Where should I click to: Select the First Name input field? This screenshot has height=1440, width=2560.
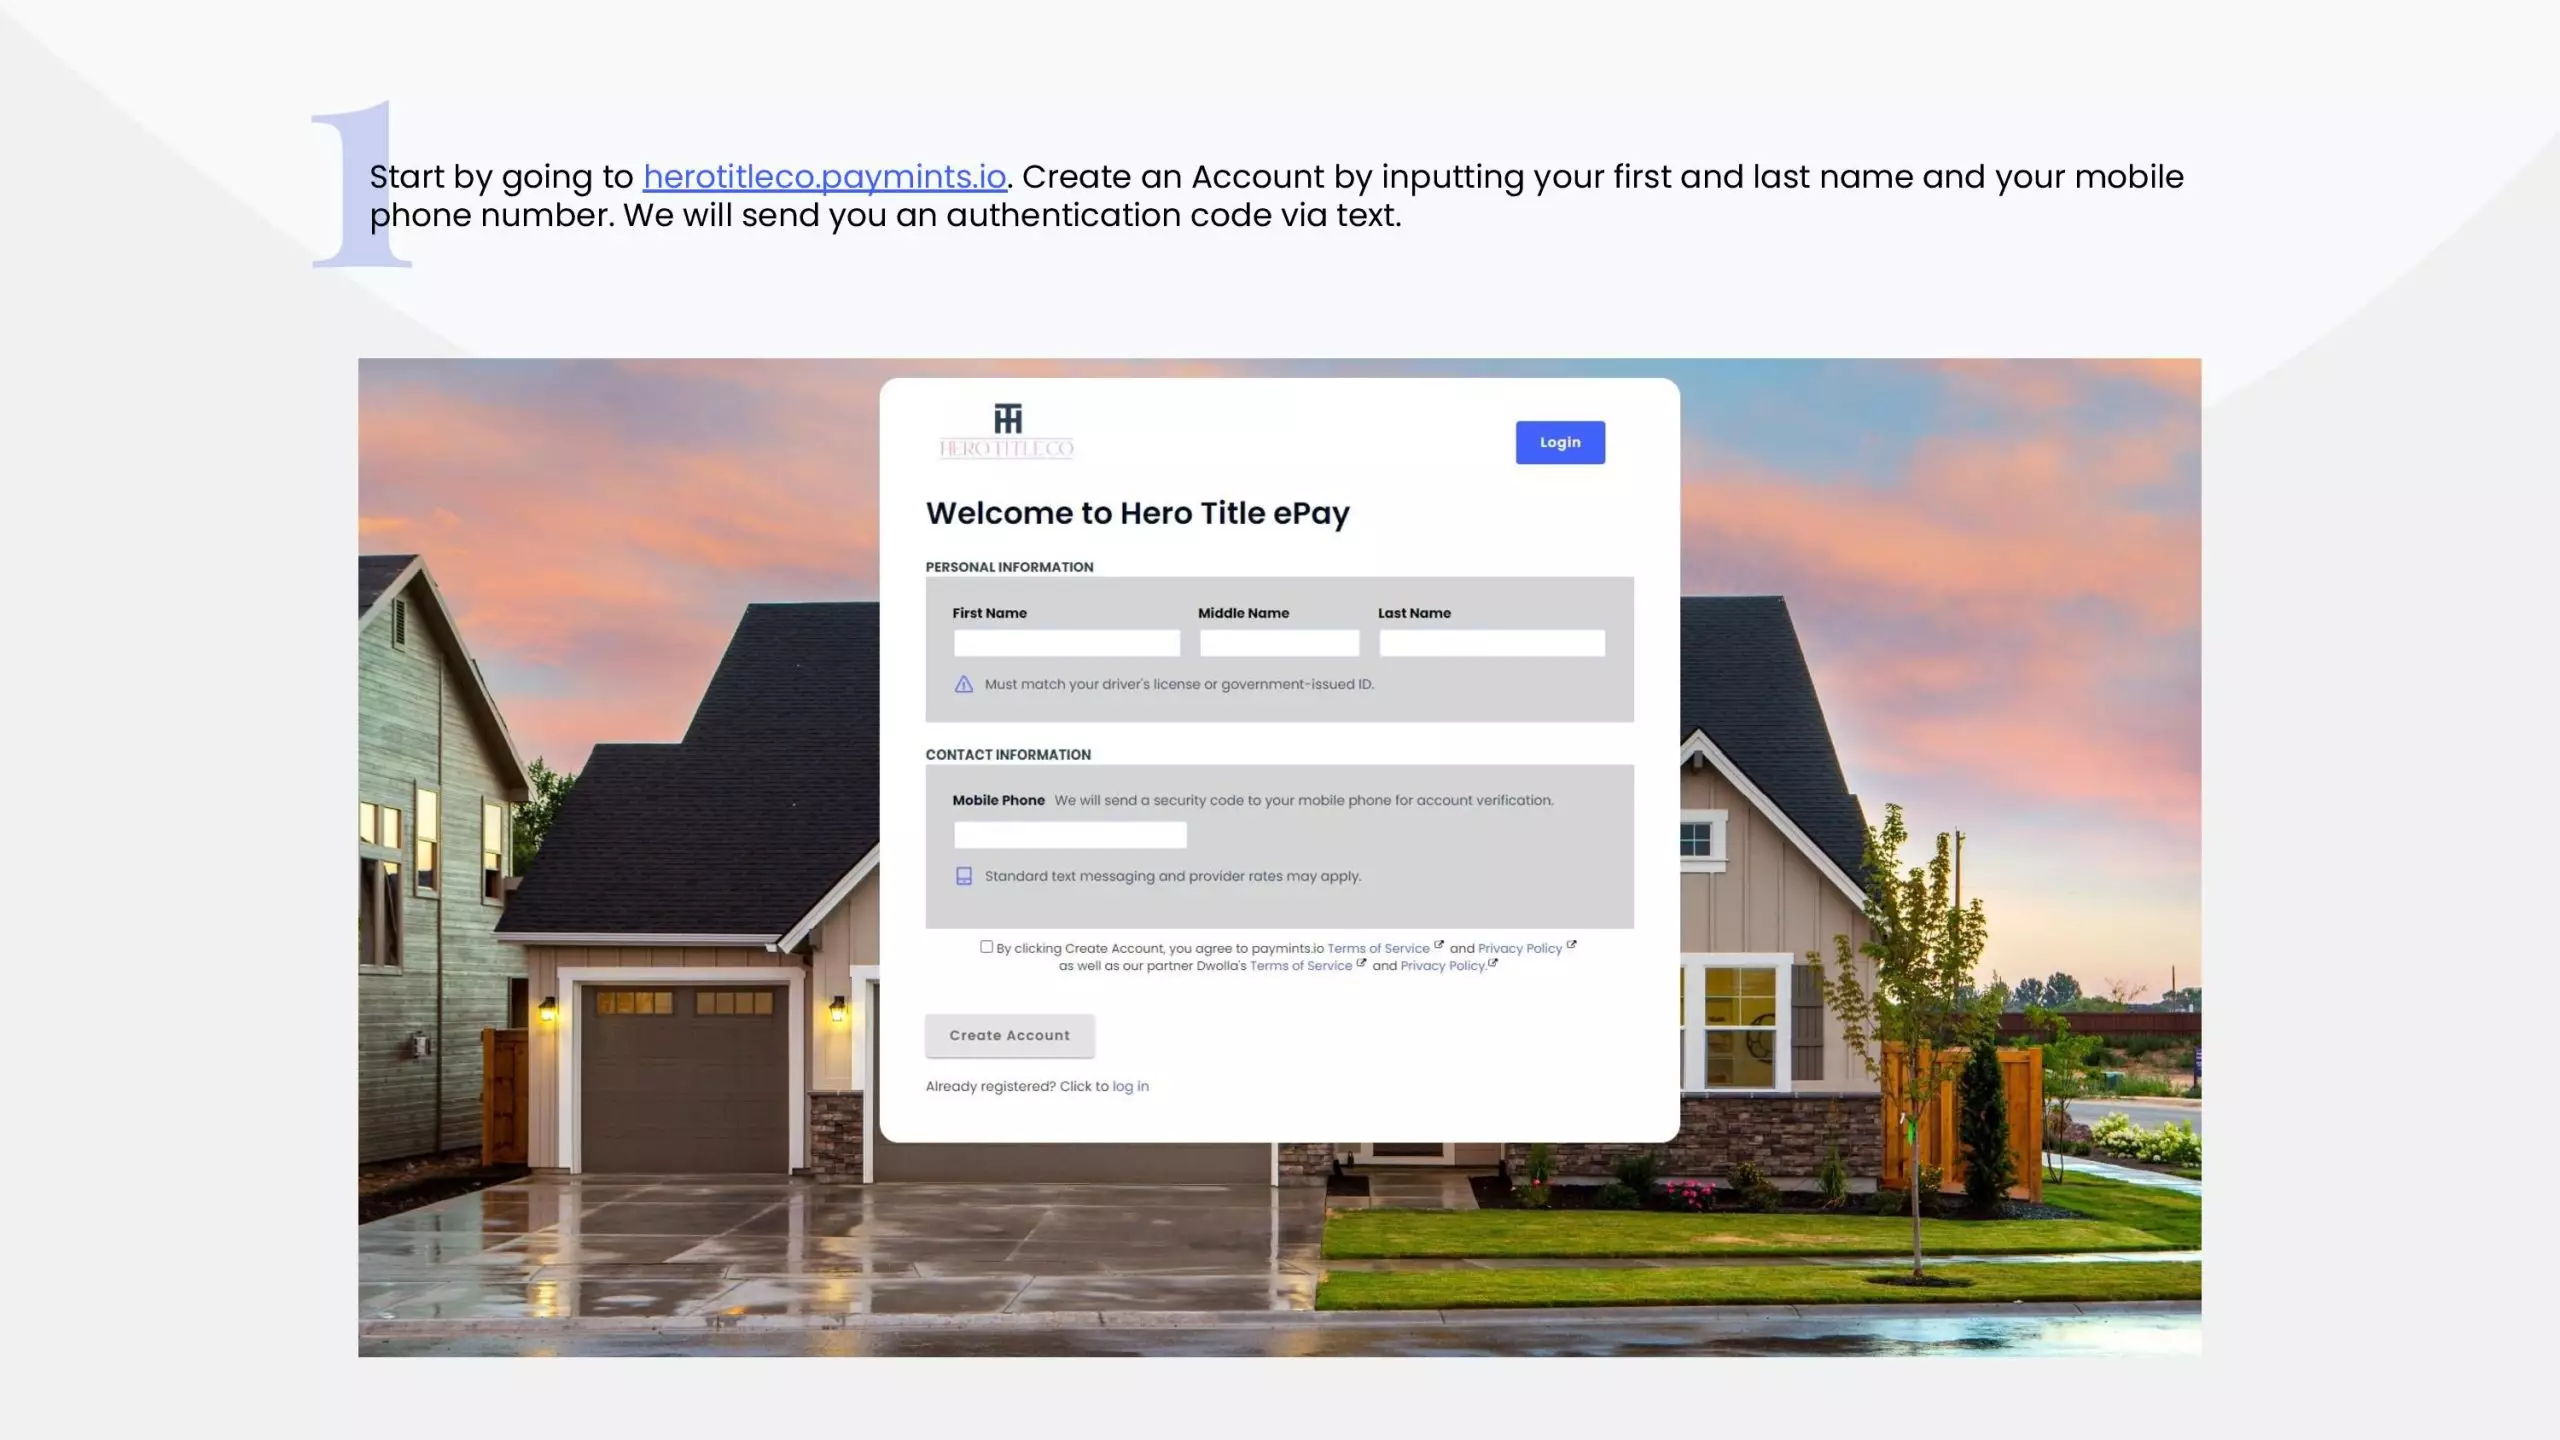click(1067, 642)
